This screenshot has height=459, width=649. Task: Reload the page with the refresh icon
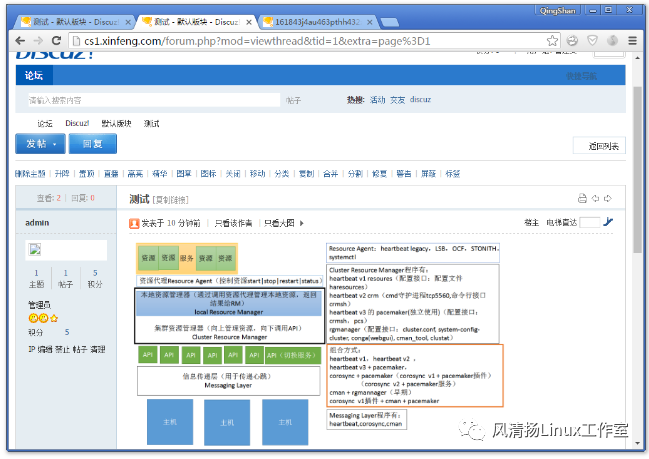point(56,41)
